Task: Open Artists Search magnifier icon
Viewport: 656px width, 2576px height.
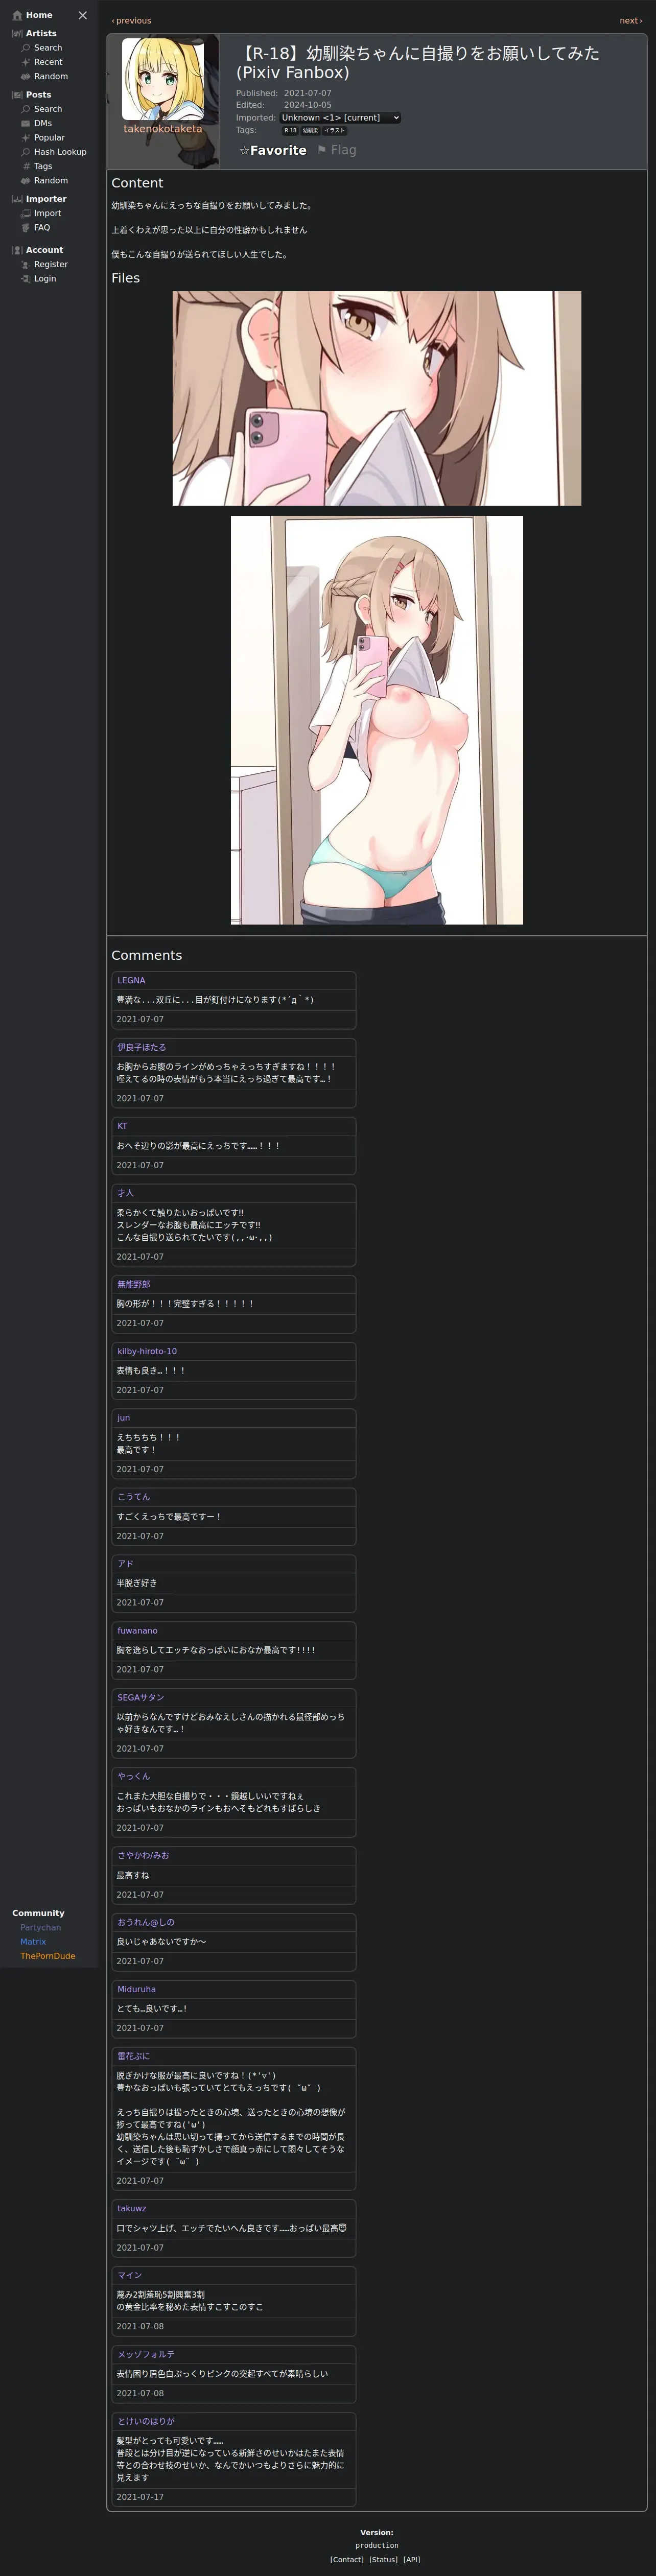Action: (x=26, y=48)
